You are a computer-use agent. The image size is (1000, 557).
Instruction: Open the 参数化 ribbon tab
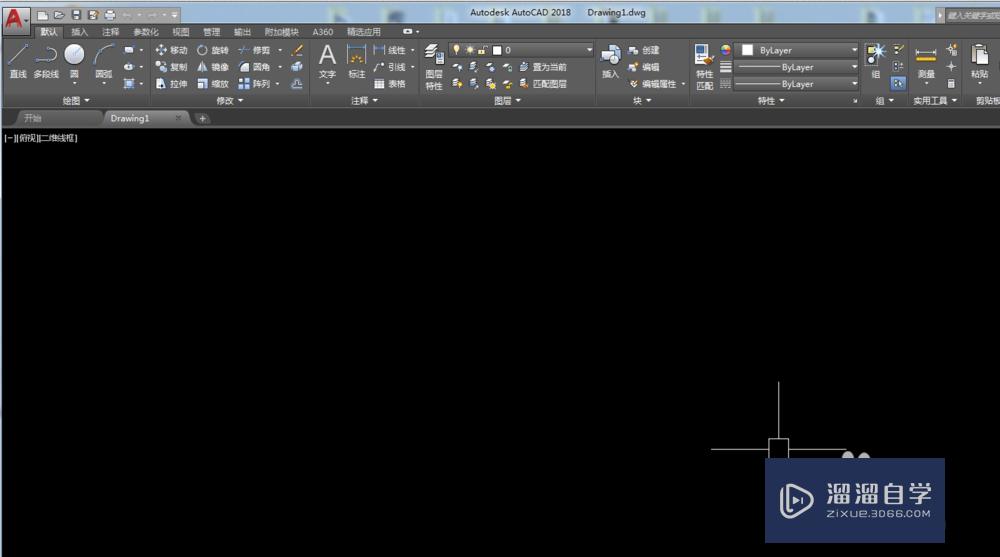click(x=145, y=32)
